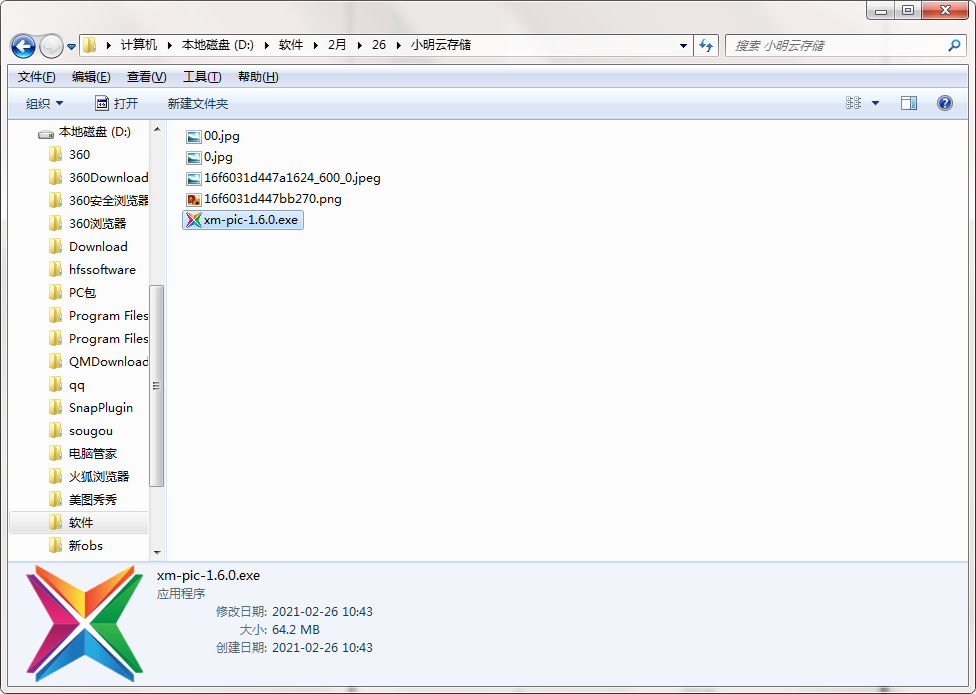Image resolution: width=976 pixels, height=694 pixels.
Task: Select the 360Download folder
Action: coord(98,178)
